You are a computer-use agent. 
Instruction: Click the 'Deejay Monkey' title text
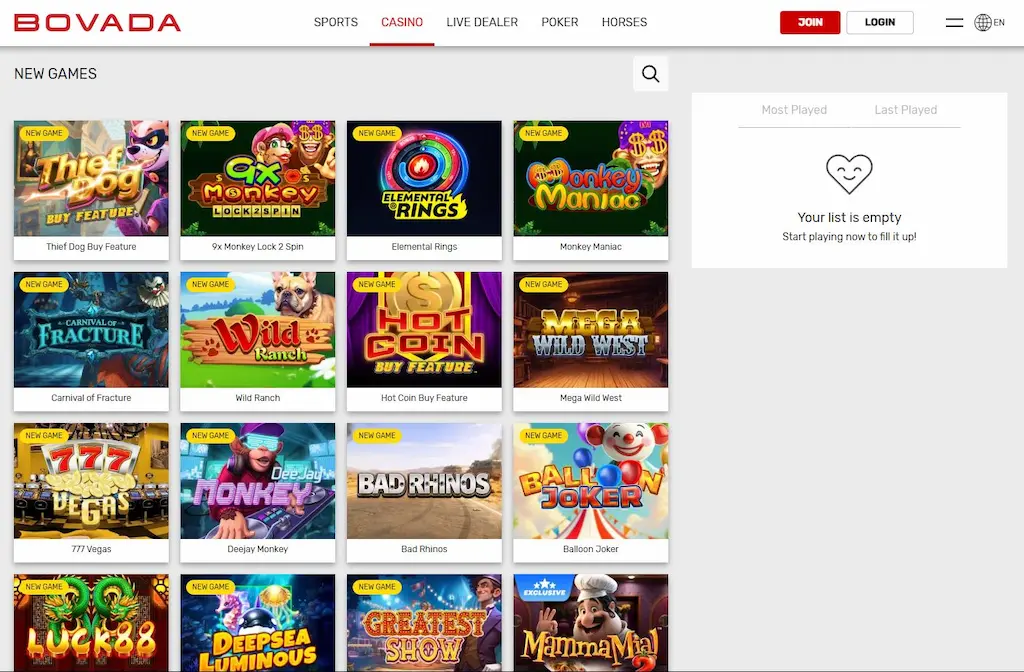(257, 549)
